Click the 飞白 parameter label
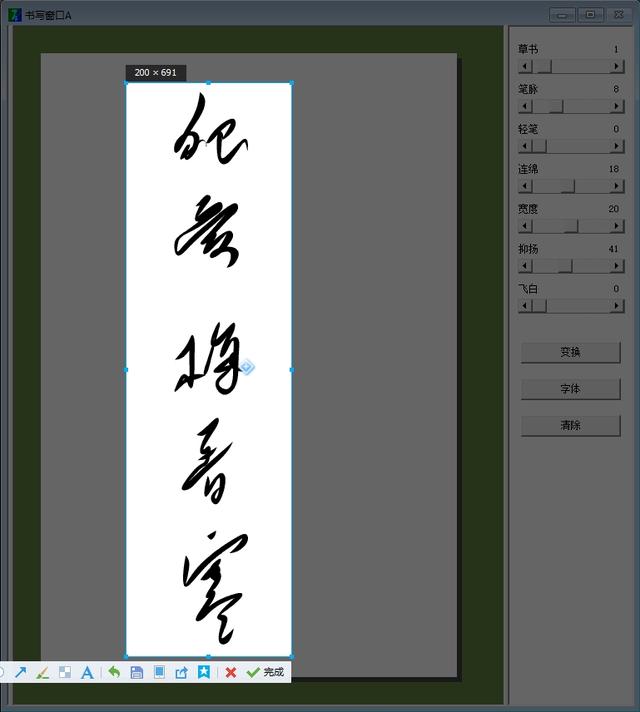The width and height of the screenshot is (640, 712). pyautogui.click(x=528, y=289)
